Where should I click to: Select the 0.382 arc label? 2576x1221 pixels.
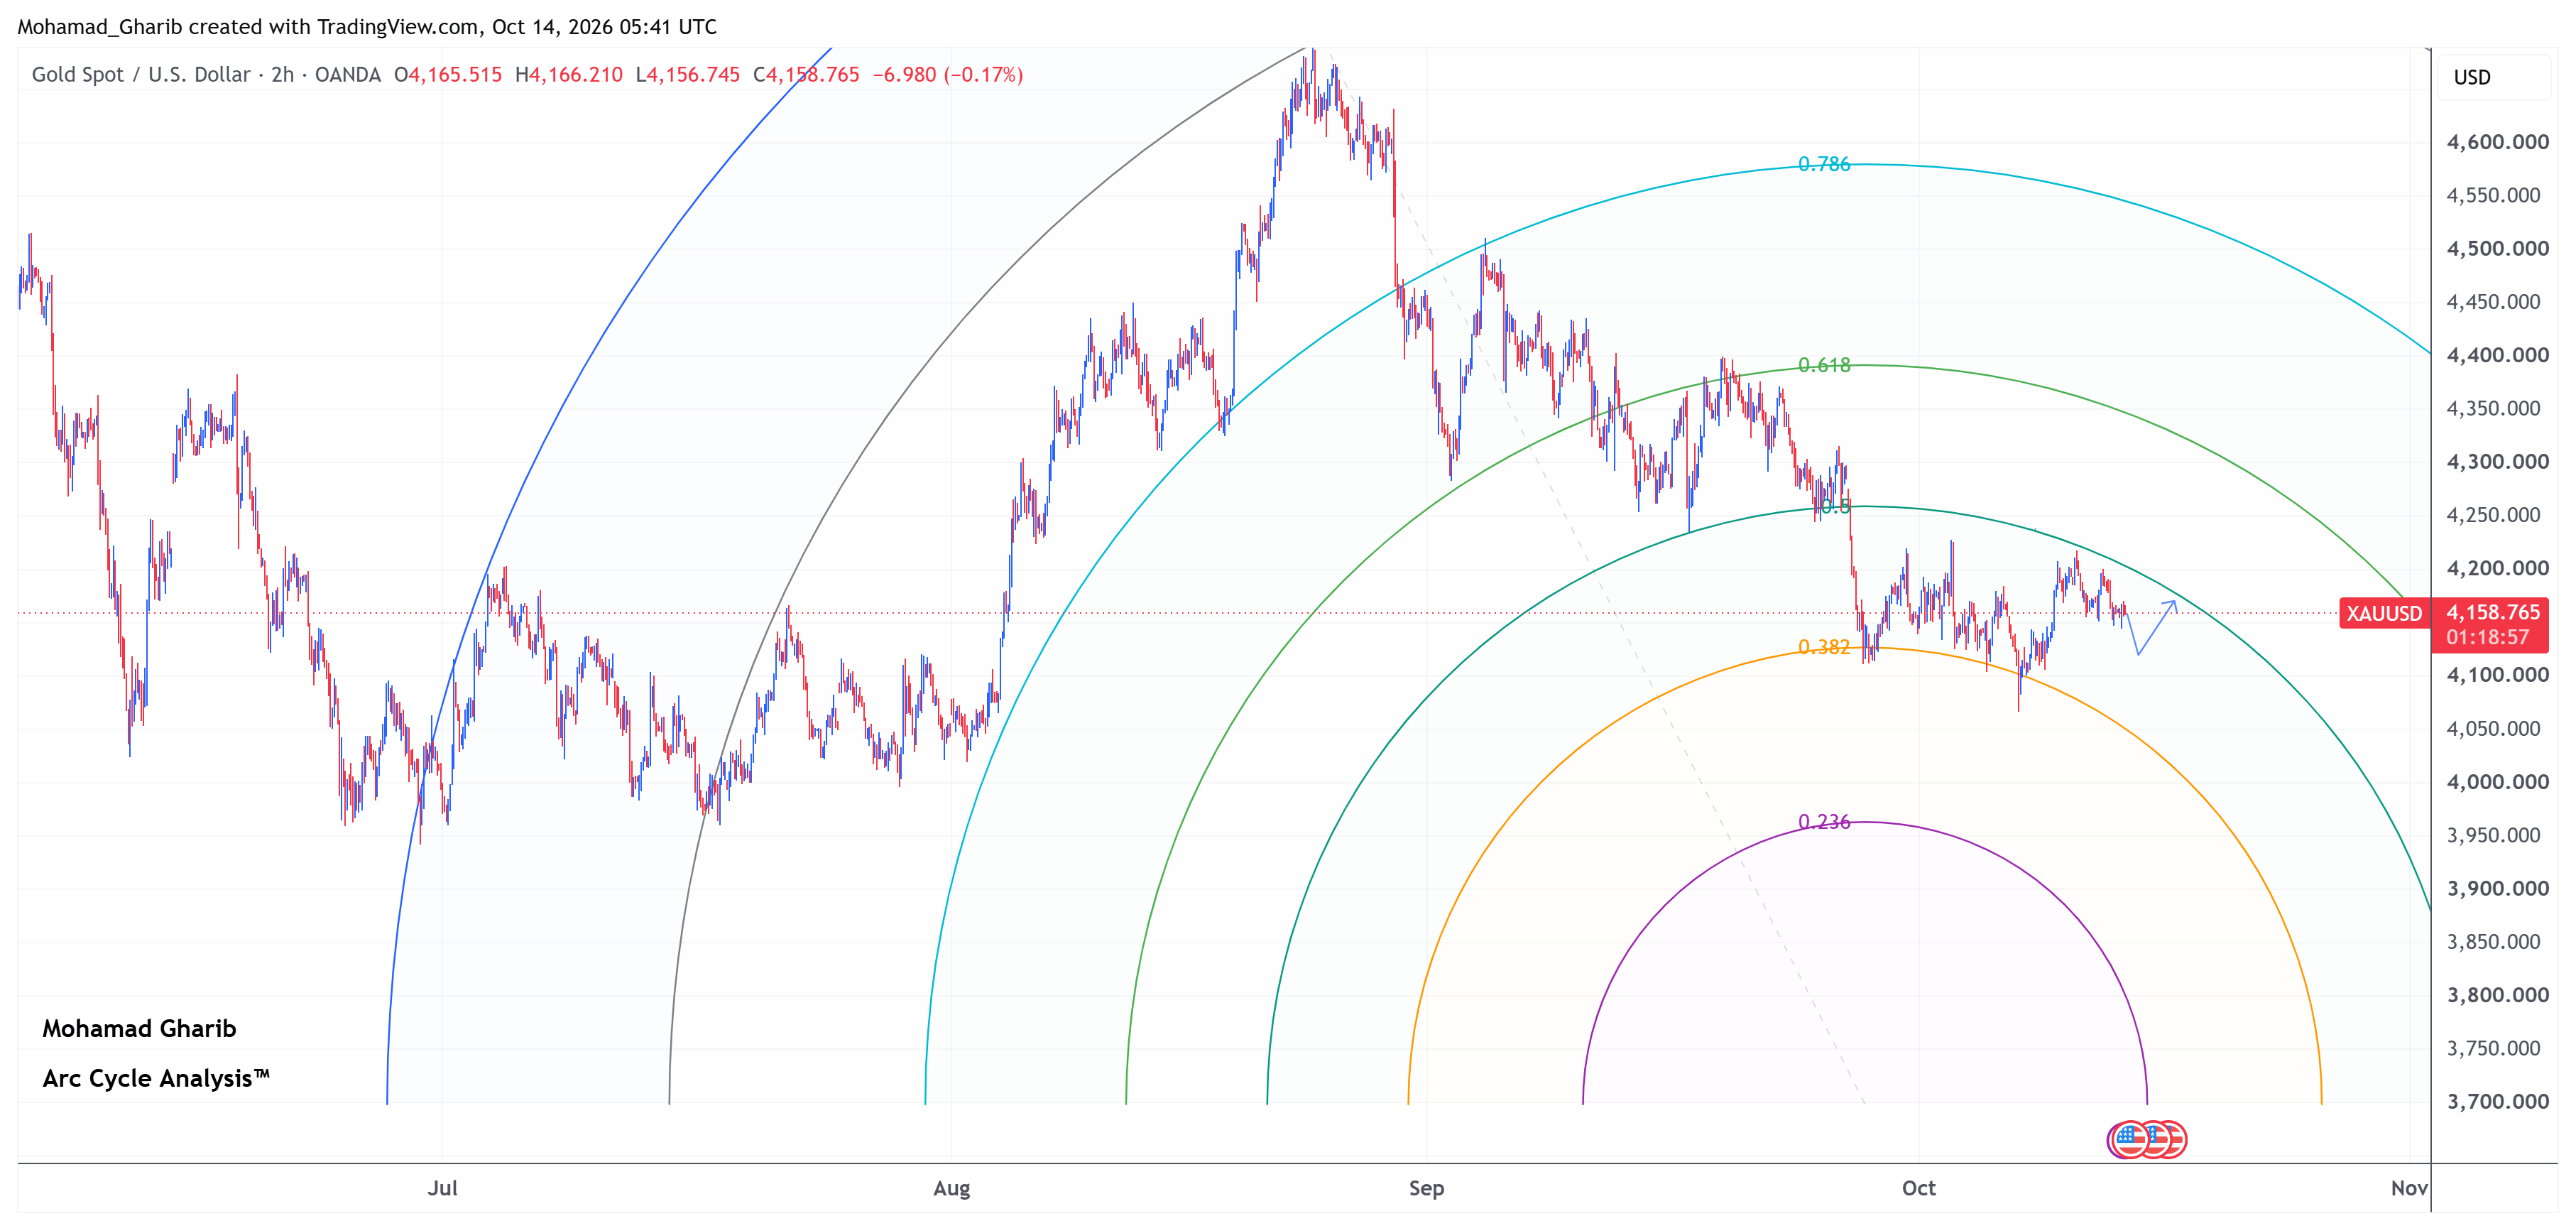[1824, 647]
